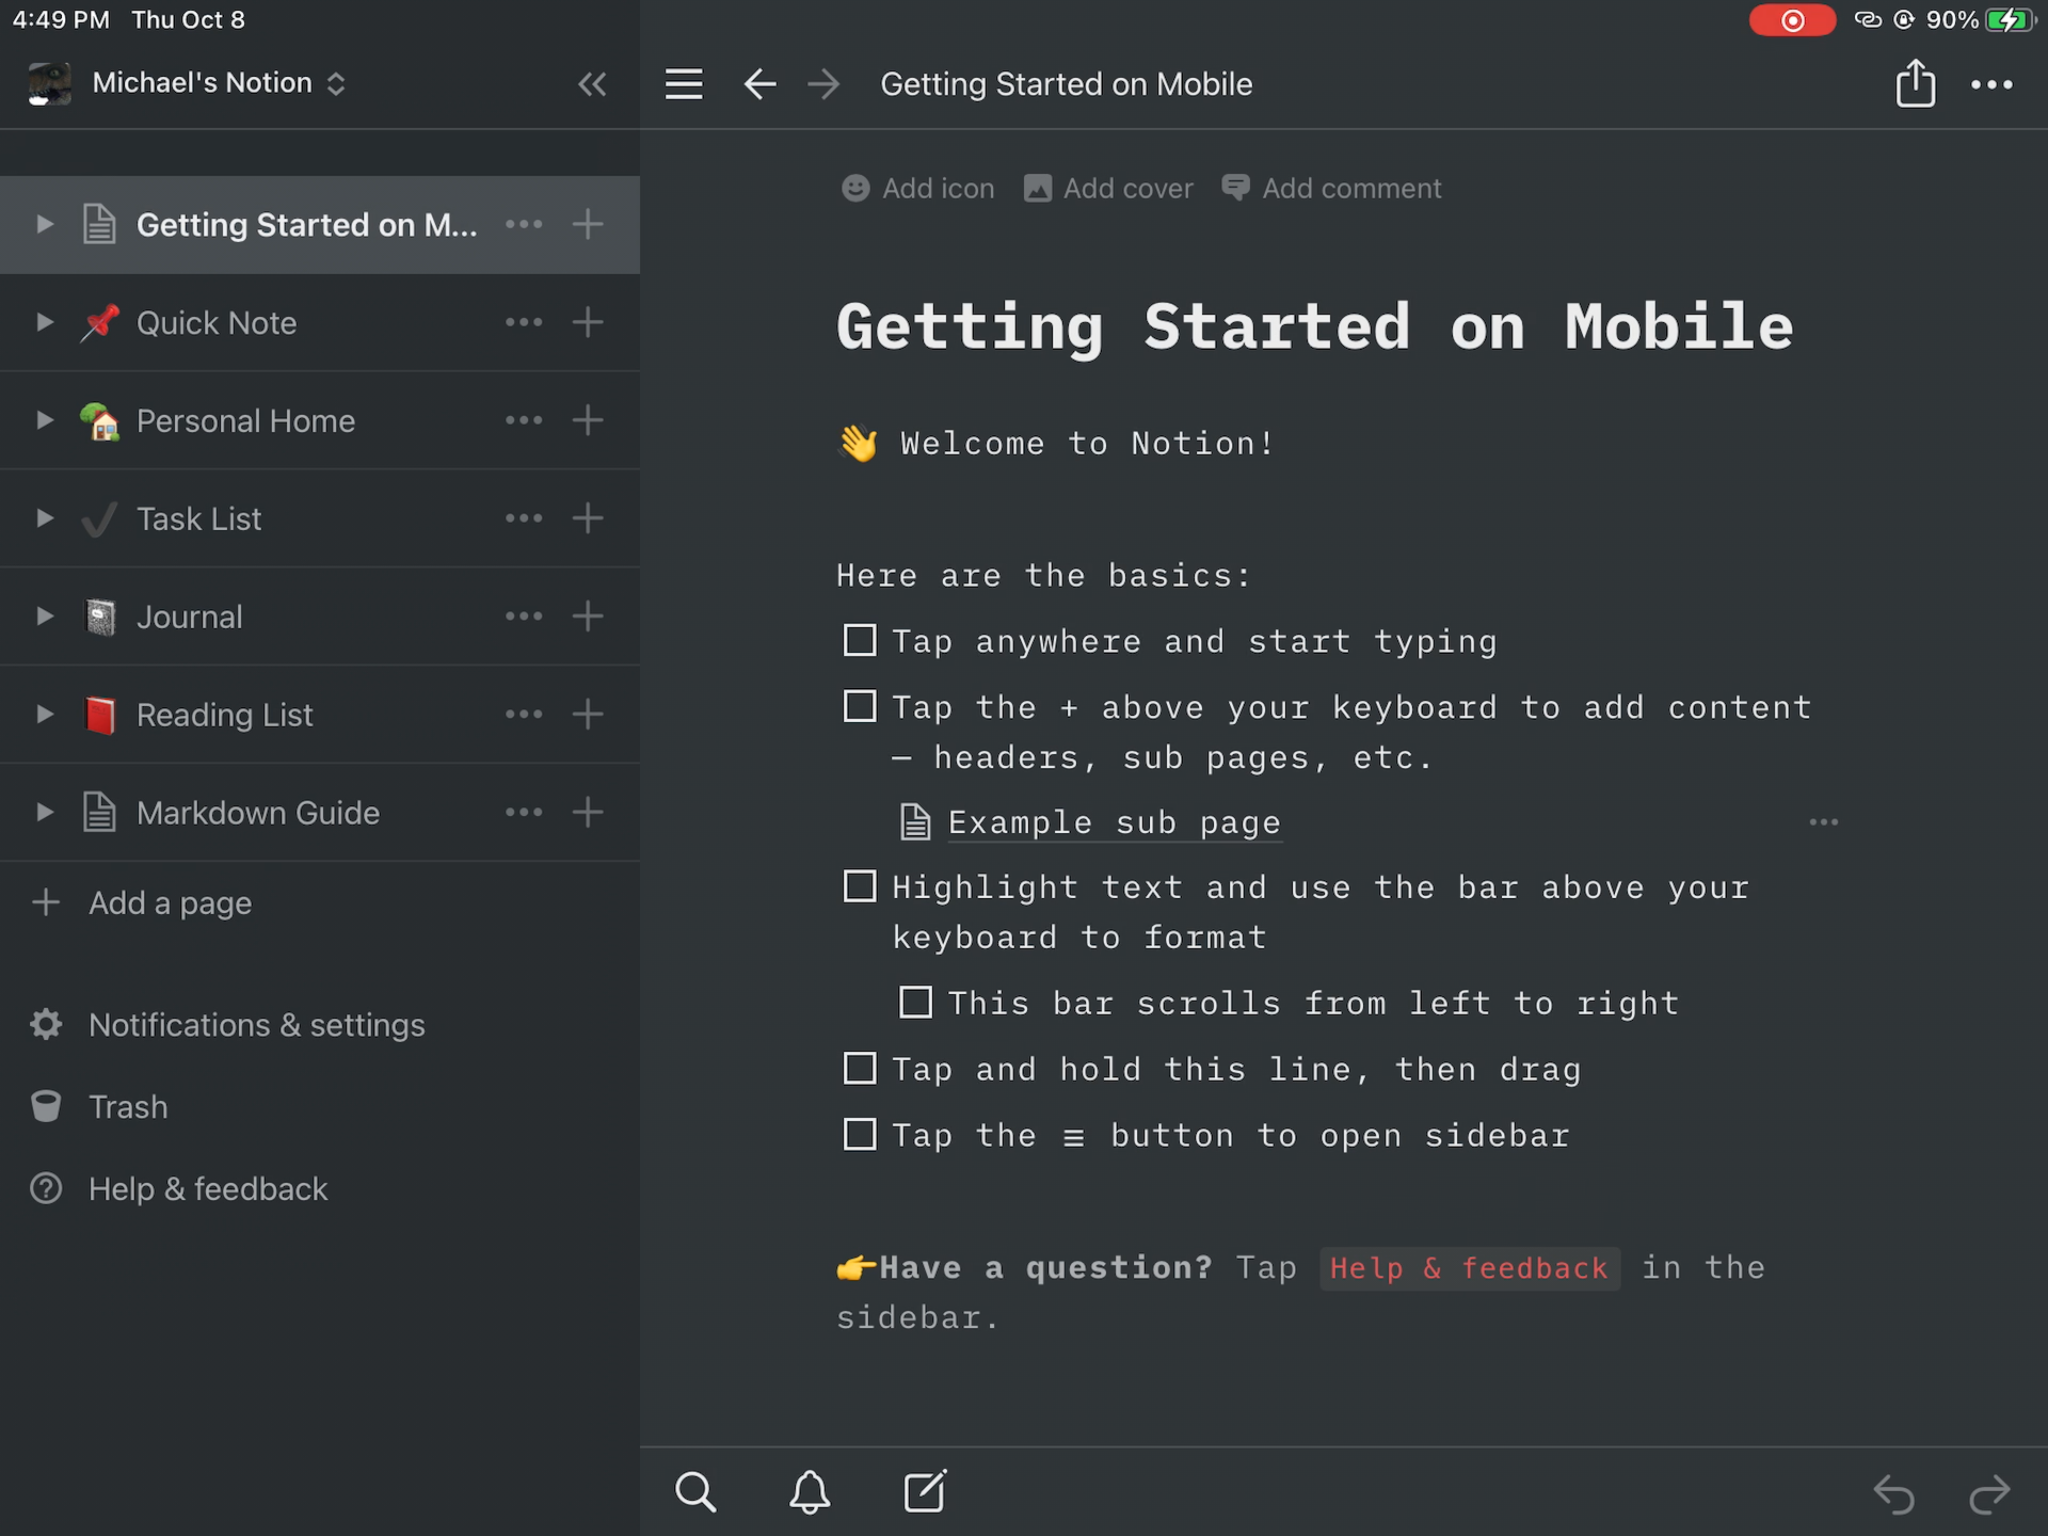
Task: Tap the search magnifier icon
Action: [695, 1491]
